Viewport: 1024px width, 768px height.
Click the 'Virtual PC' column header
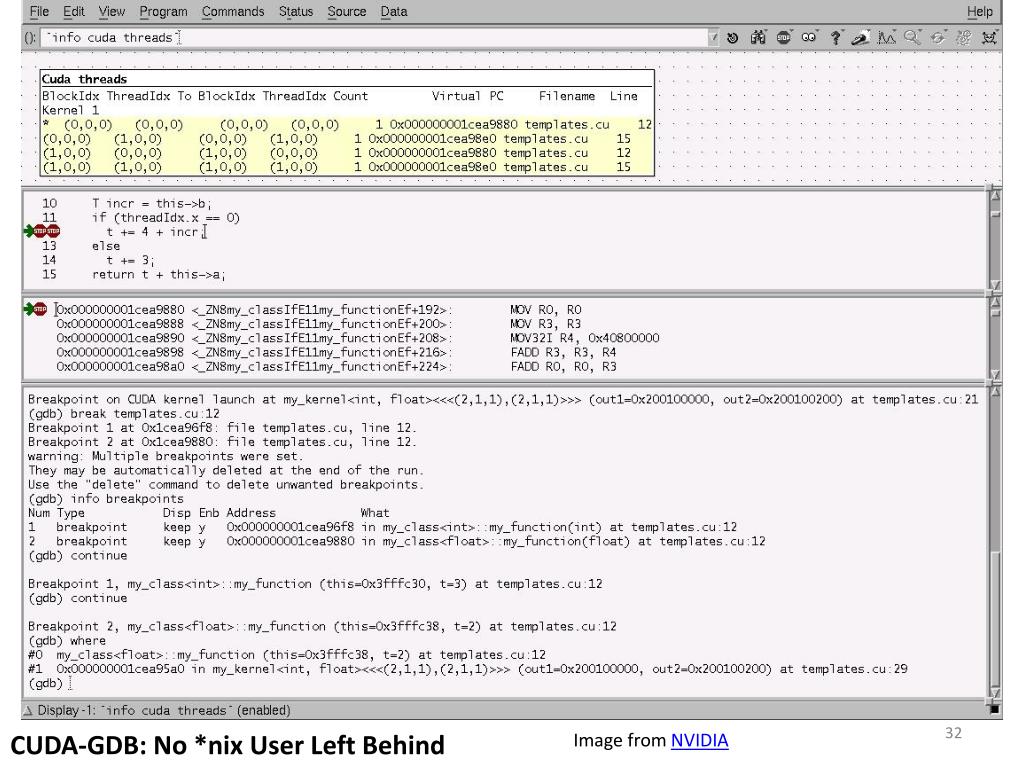click(x=468, y=96)
